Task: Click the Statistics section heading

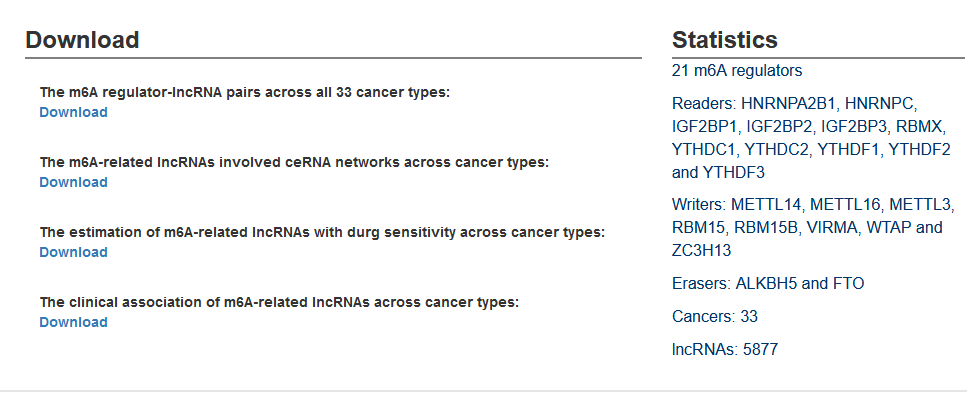Action: (725, 39)
